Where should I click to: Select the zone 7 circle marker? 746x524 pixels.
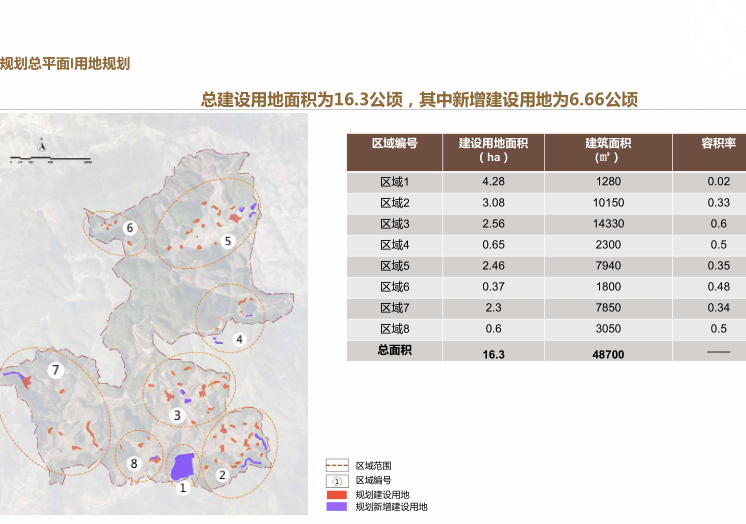click(56, 370)
